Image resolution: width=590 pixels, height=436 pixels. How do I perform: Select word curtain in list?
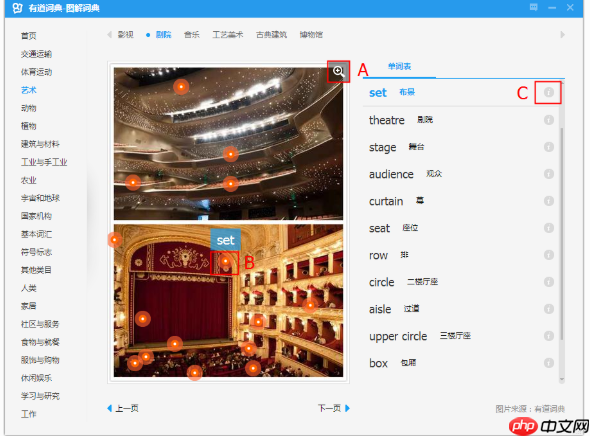[x=386, y=201]
